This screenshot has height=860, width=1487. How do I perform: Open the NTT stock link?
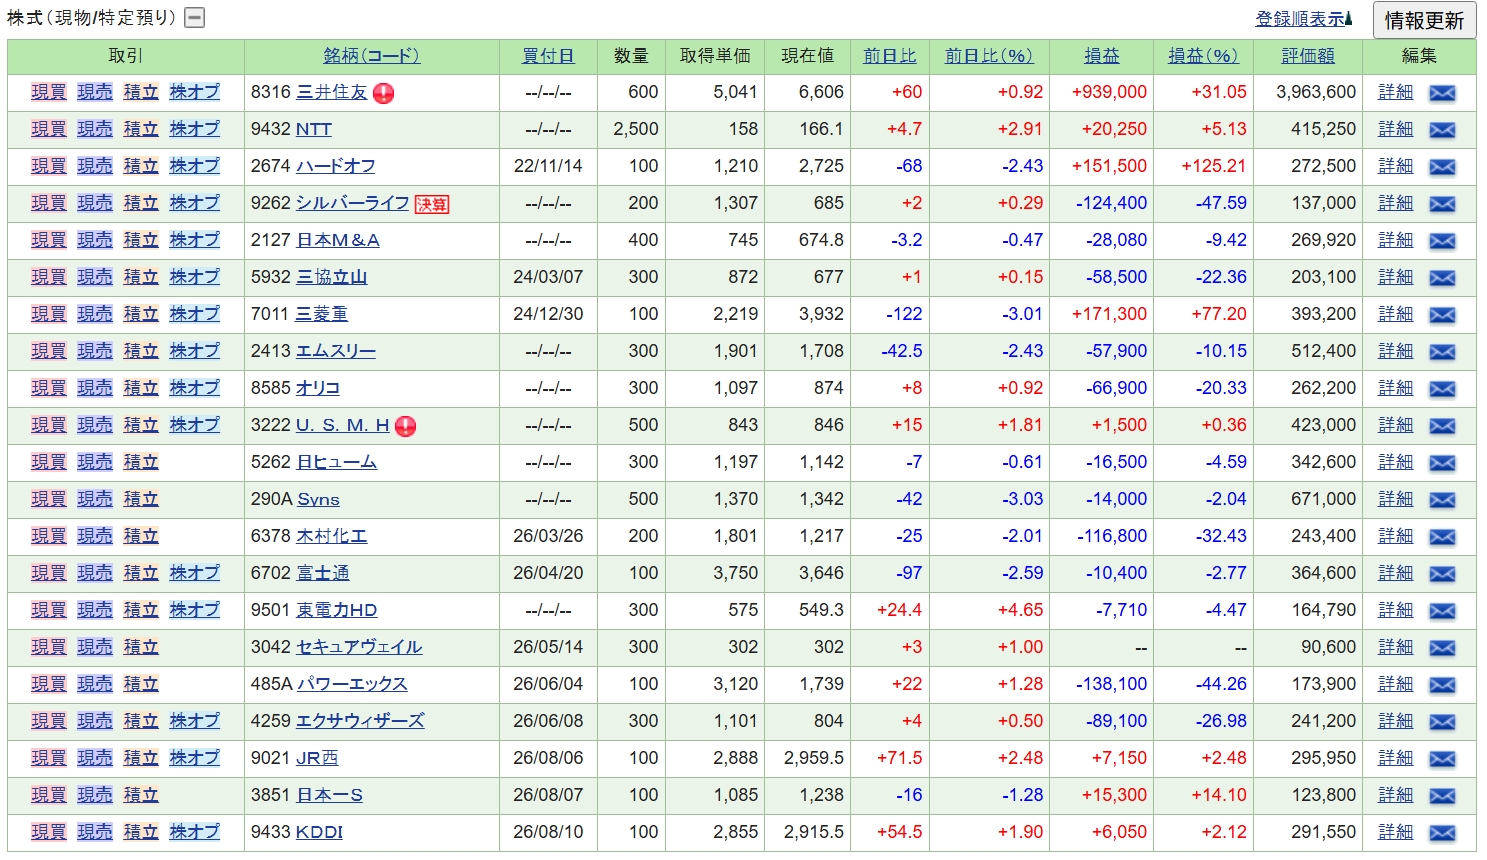[314, 129]
